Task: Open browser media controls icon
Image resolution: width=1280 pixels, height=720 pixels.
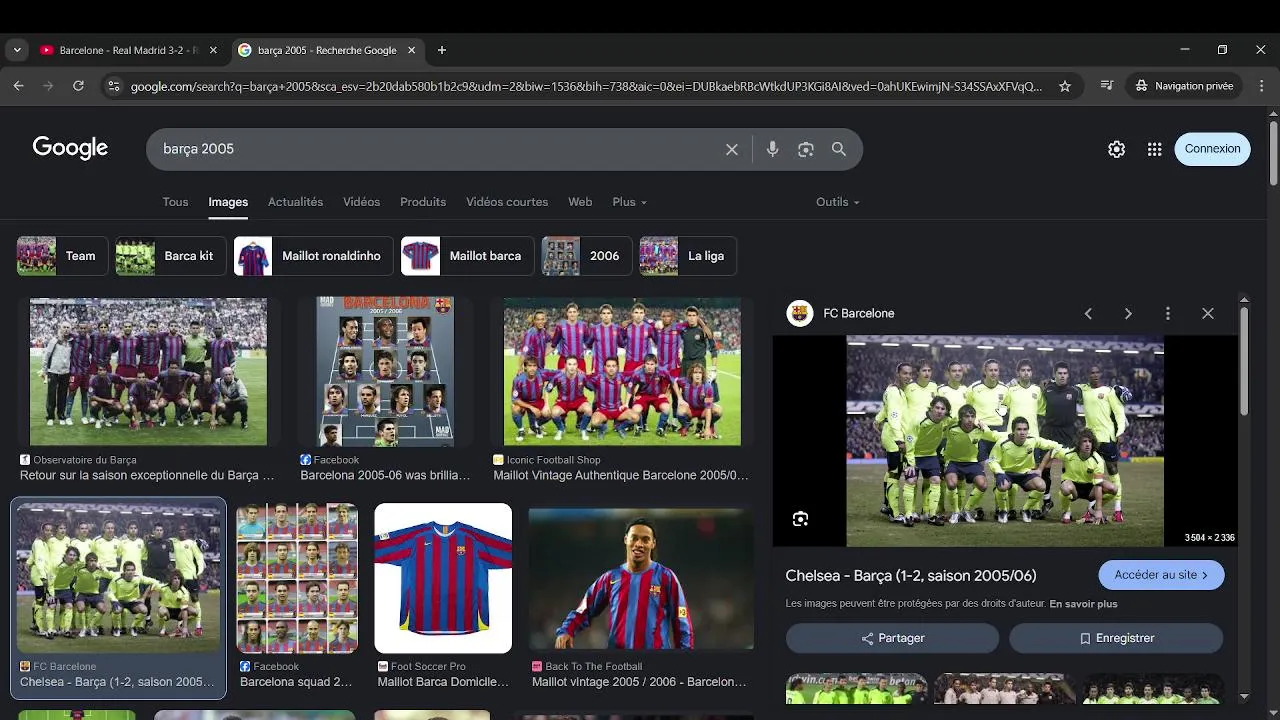Action: [1107, 86]
